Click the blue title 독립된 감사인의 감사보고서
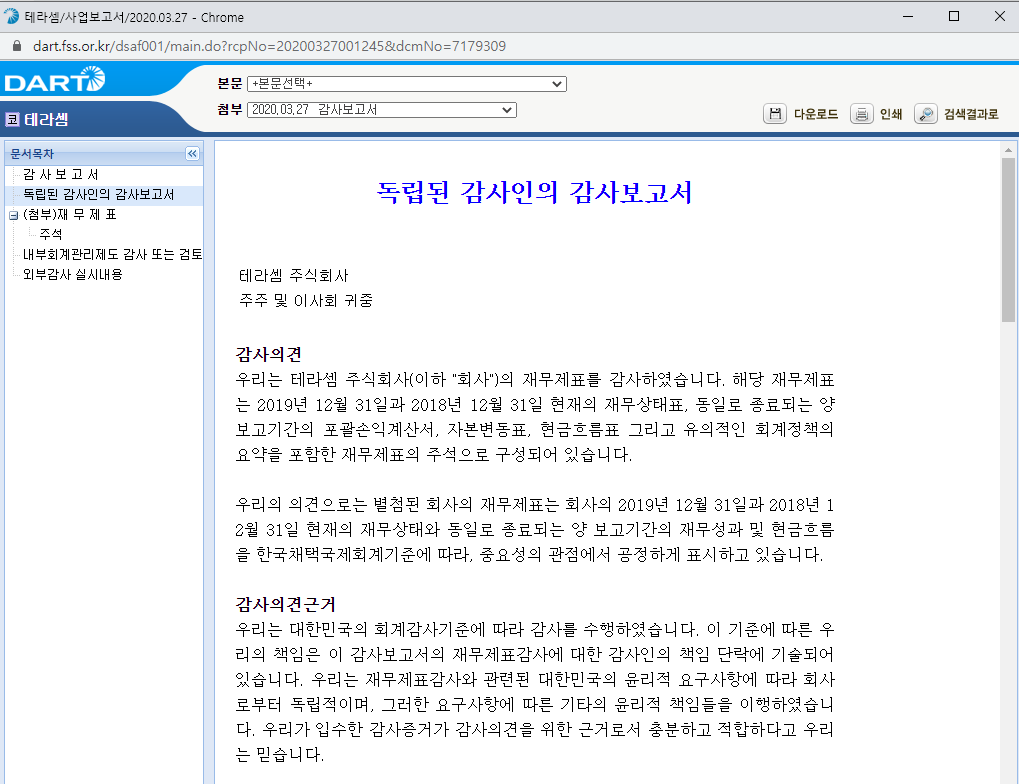 click(534, 192)
